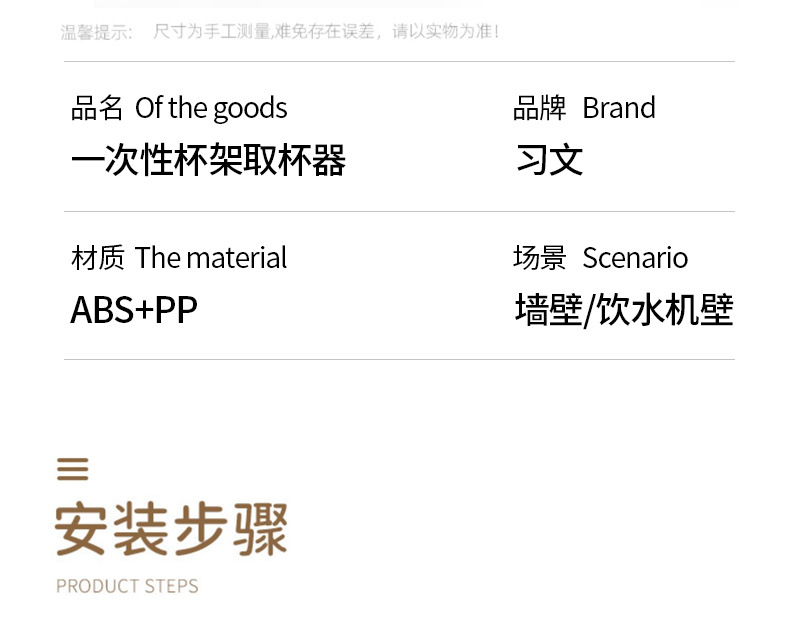Click the 温馨提示 label at top
The width and height of the screenshot is (790, 628).
[x=96, y=32]
